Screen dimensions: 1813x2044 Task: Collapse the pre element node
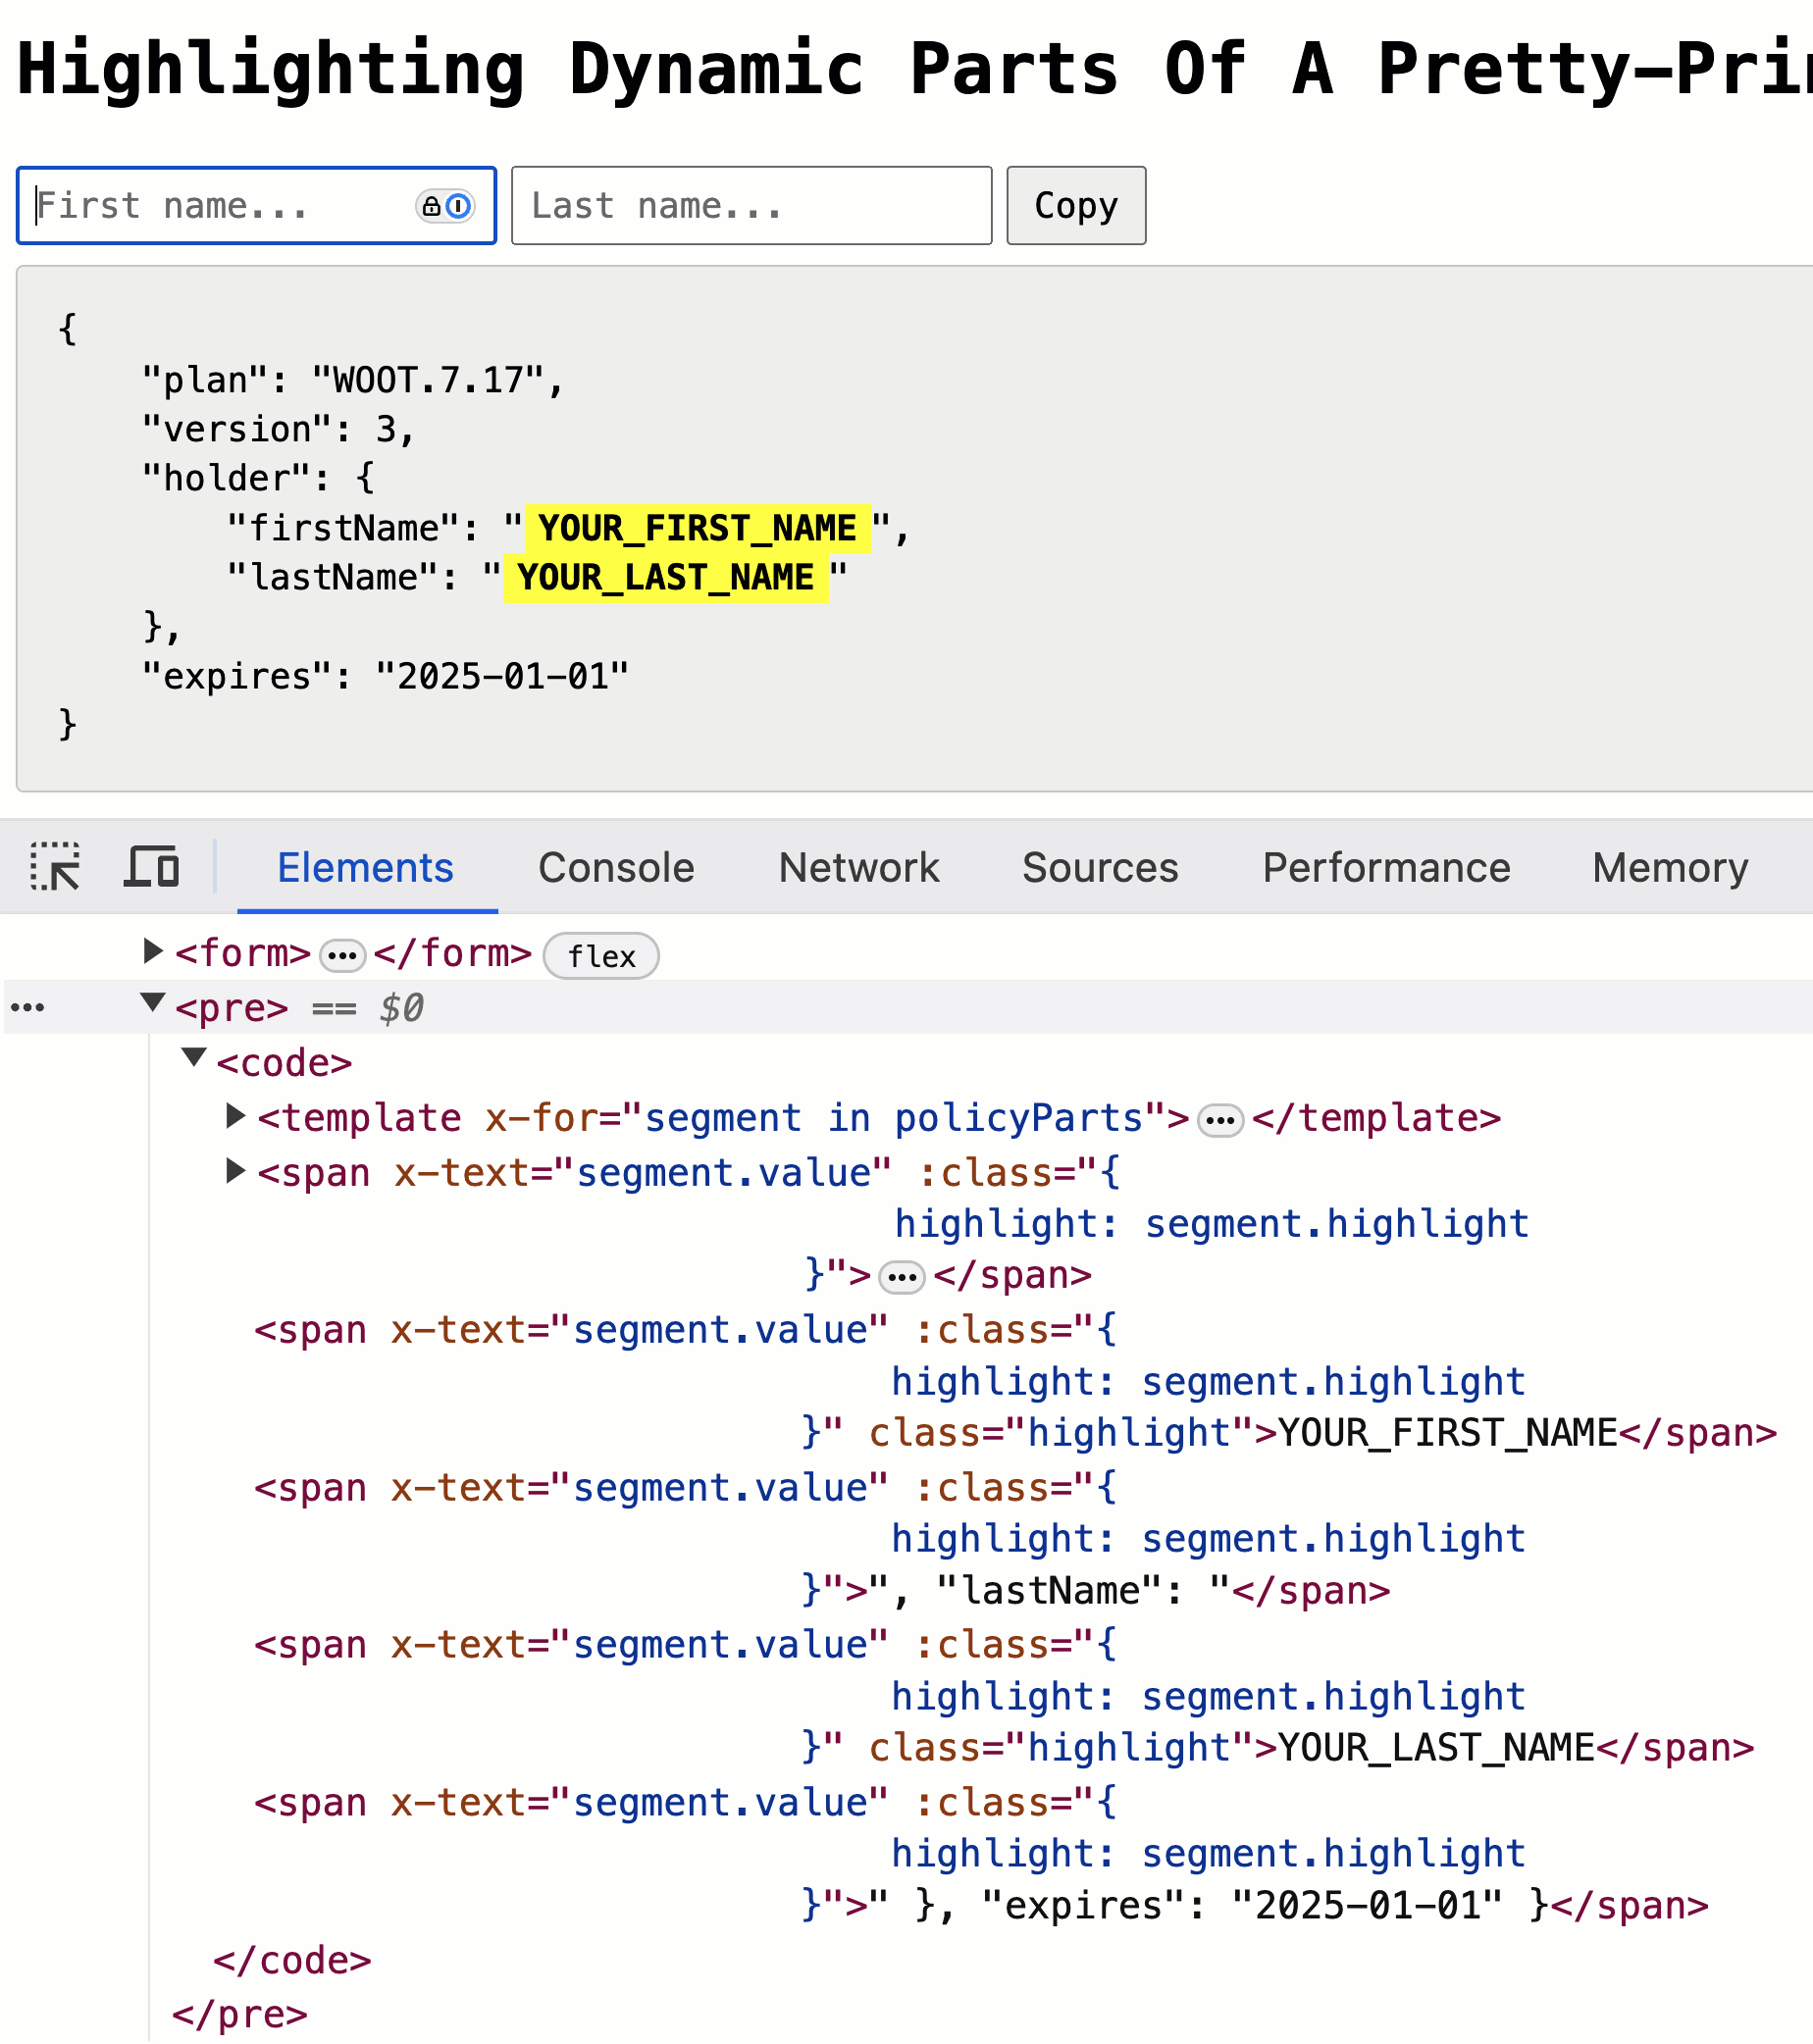tap(152, 1003)
